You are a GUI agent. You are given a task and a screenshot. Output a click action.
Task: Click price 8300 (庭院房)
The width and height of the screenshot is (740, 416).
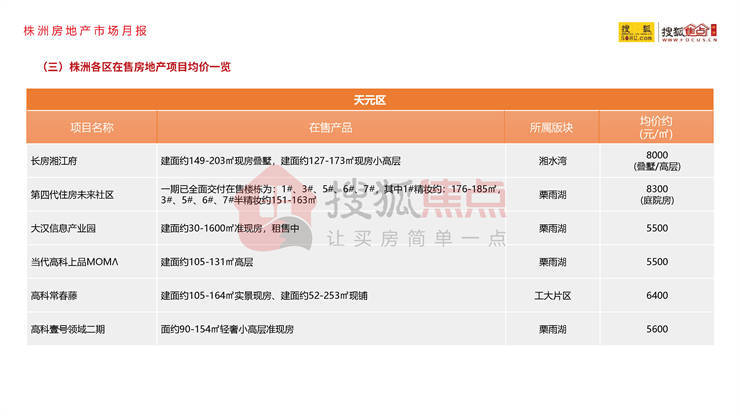[657, 195]
